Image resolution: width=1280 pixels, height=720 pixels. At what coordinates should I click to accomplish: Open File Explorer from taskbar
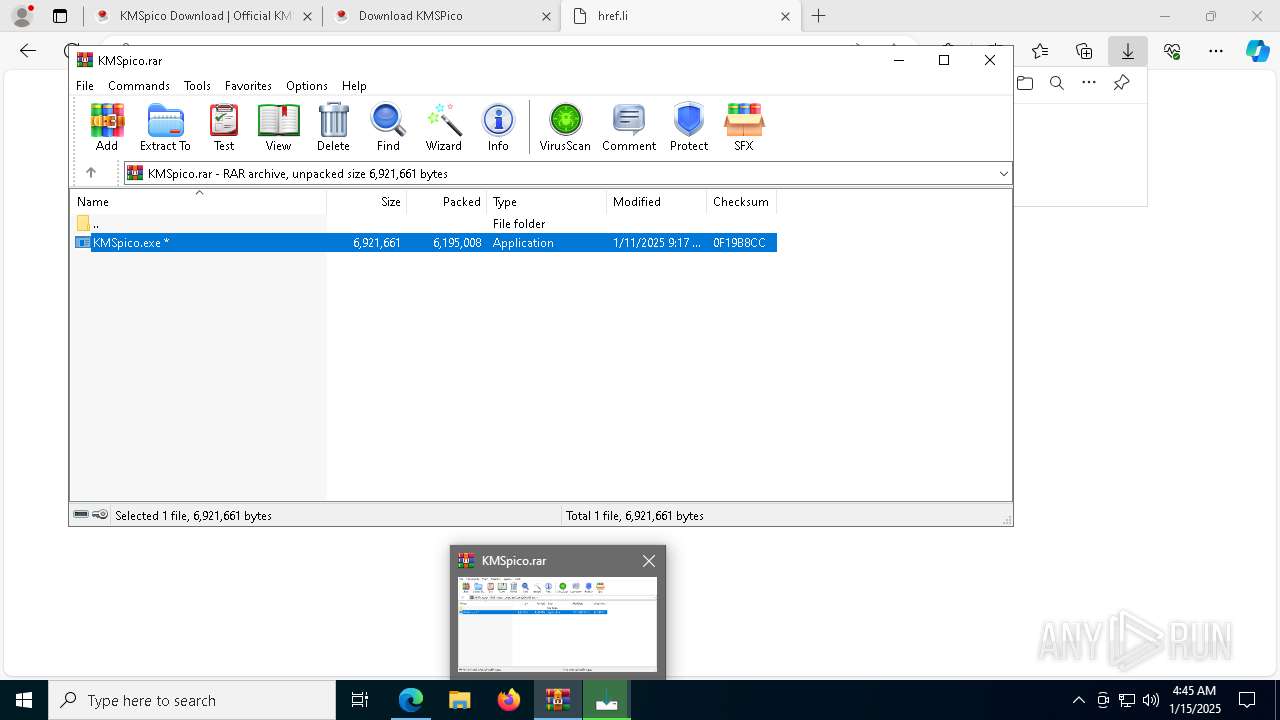pos(460,700)
